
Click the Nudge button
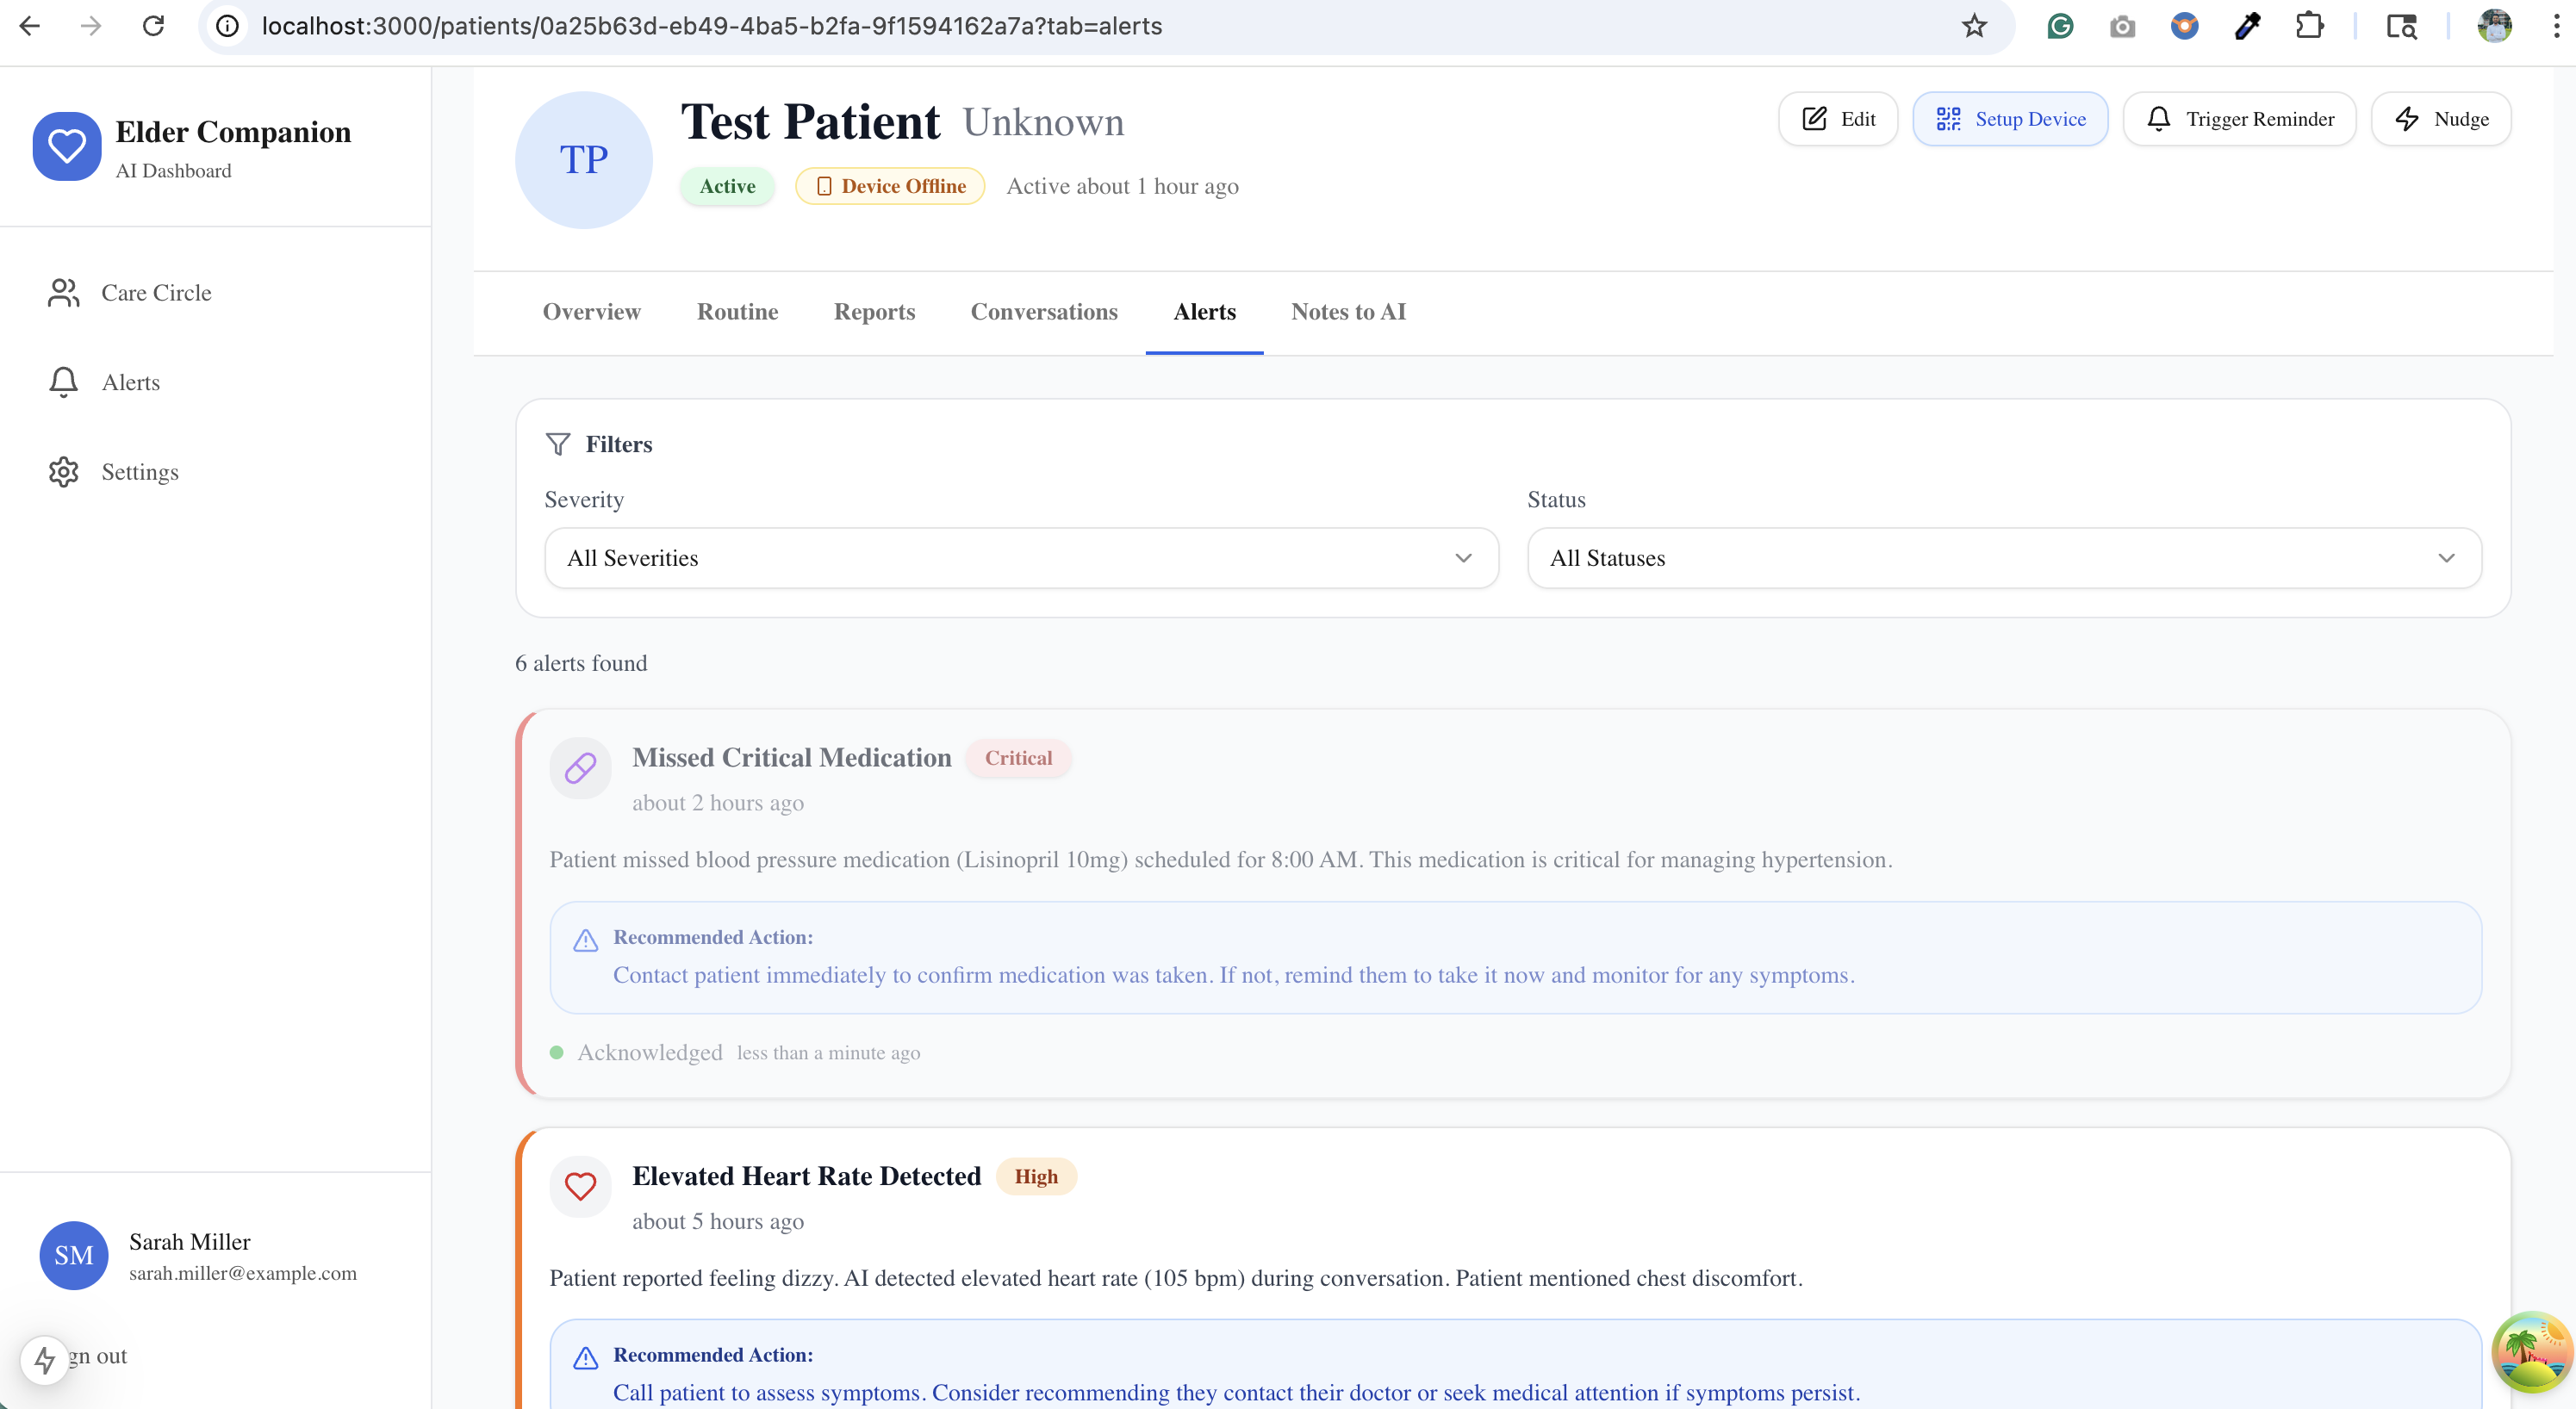(2440, 119)
